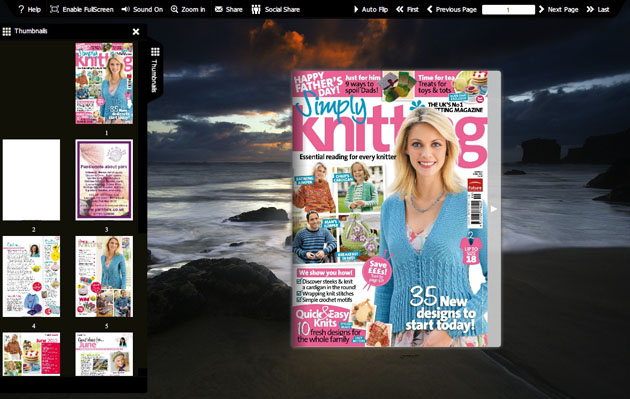630x399 pixels.
Task: Jump to the First page
Action: coord(407,9)
